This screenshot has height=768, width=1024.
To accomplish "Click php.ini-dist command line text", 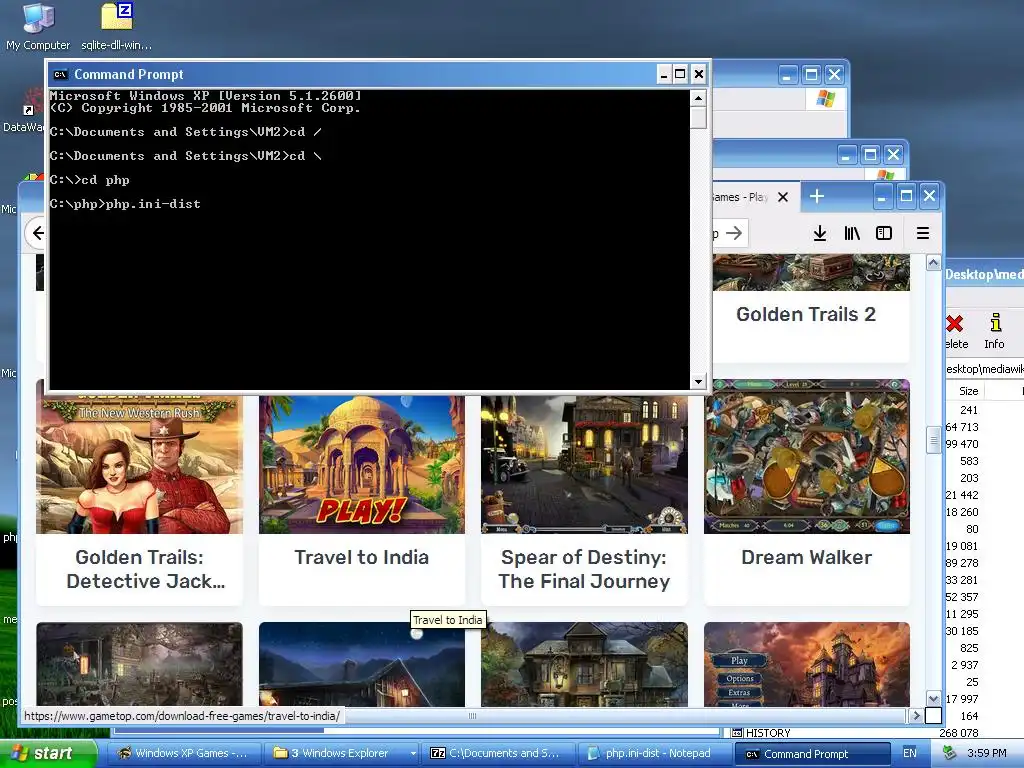I will click(x=153, y=204).
